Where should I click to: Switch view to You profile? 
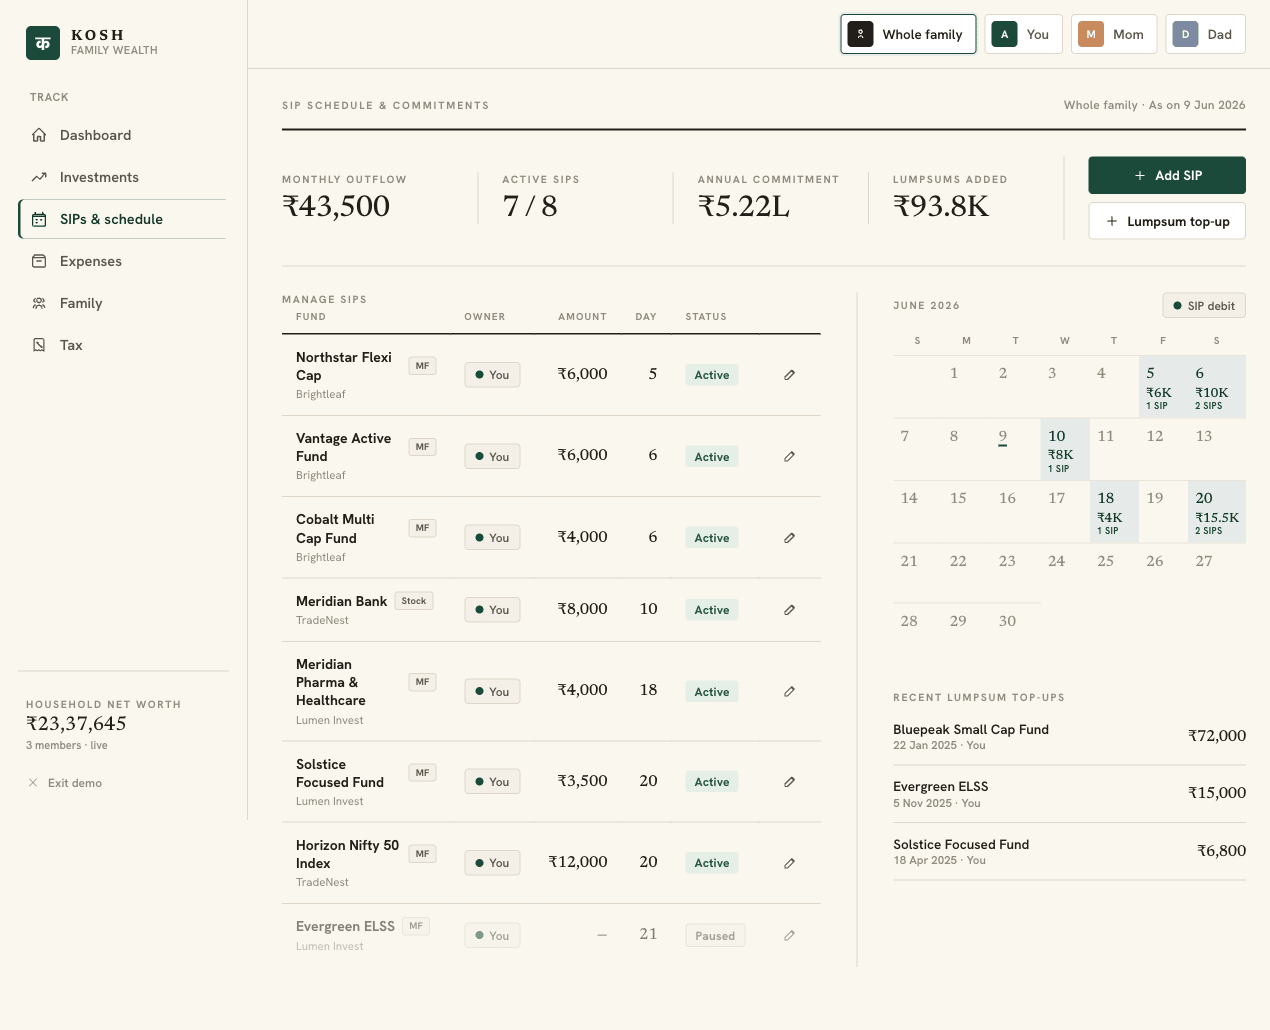click(1023, 34)
